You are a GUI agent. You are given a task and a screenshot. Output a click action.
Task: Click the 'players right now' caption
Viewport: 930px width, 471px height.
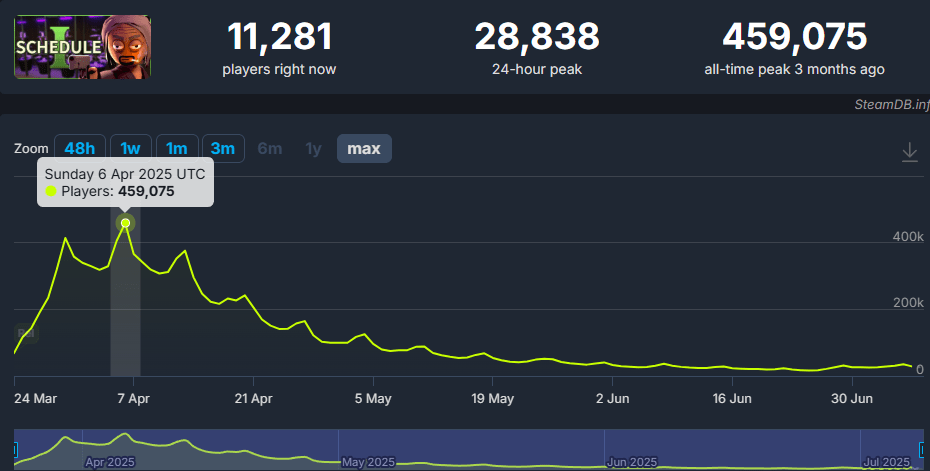pyautogui.click(x=279, y=69)
